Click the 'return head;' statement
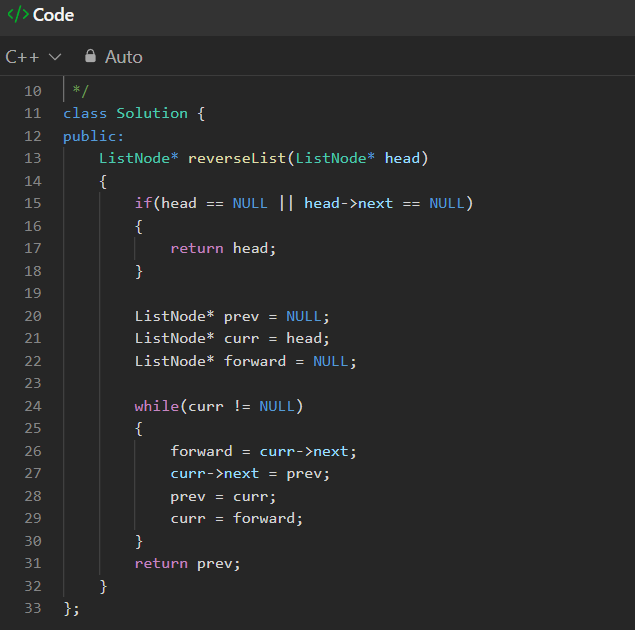635x630 pixels. [223, 248]
